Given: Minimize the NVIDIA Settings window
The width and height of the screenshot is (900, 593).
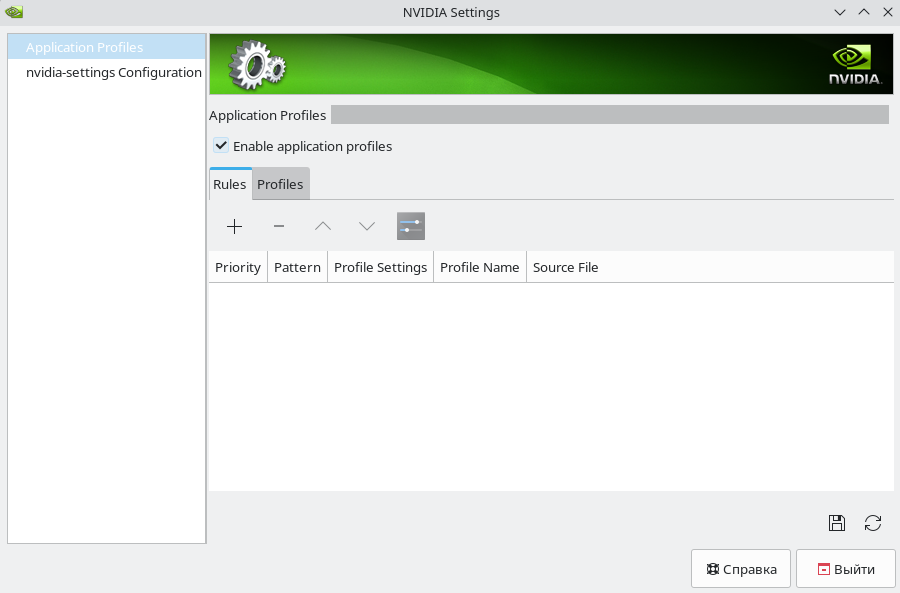Looking at the screenshot, I should coord(840,12).
